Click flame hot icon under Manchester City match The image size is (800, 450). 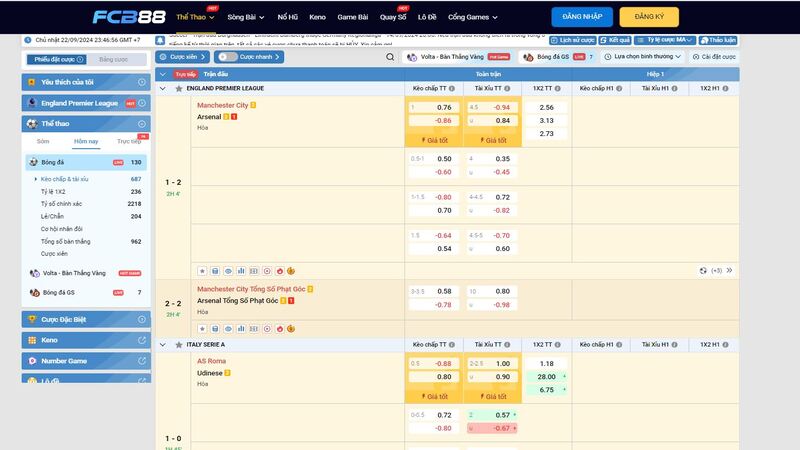pos(280,271)
